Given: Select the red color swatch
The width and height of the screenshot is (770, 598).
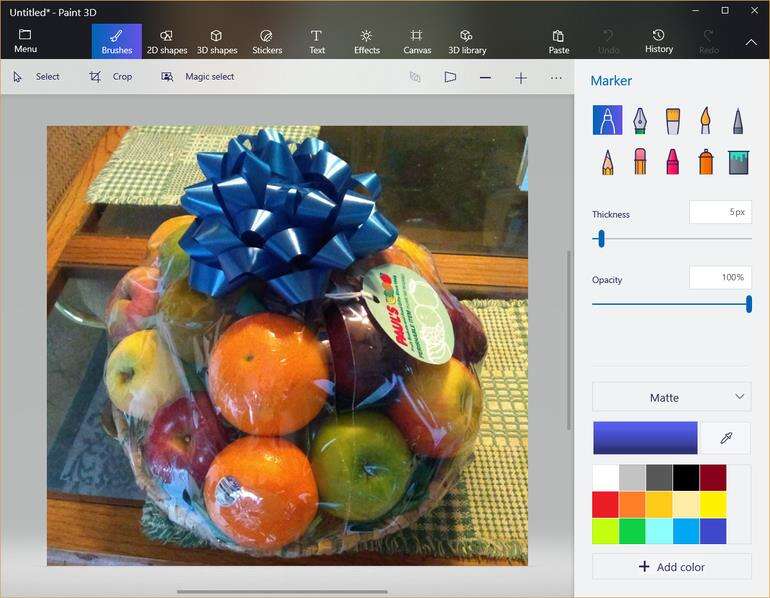Looking at the screenshot, I should point(605,505).
